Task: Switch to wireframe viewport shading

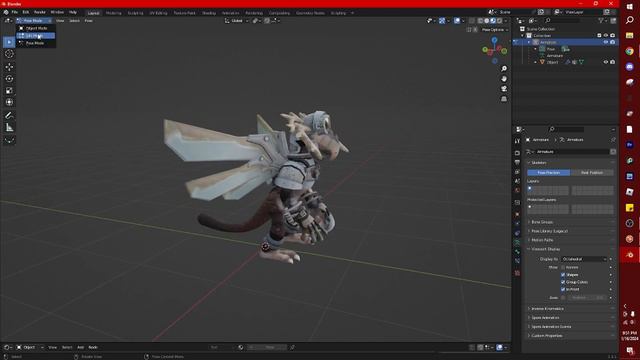Action: tap(480, 20)
